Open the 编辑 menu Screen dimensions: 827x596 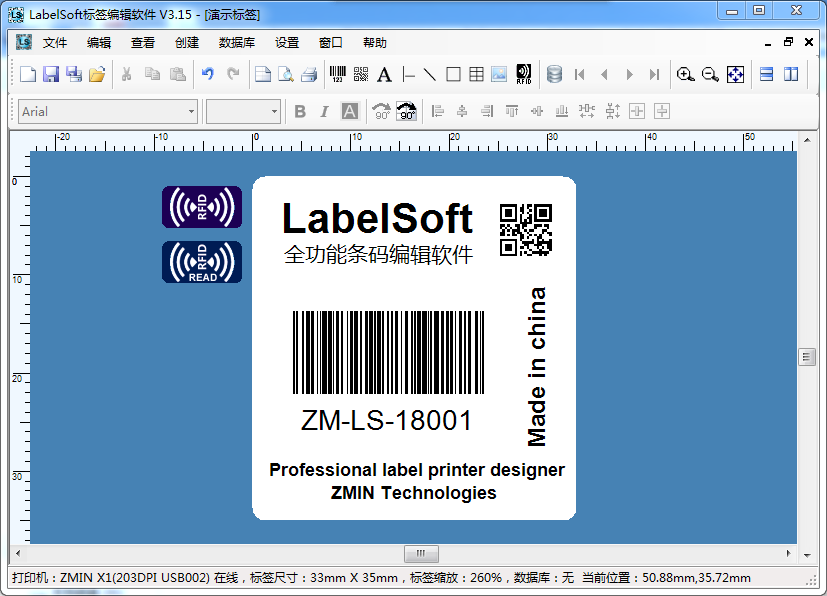point(99,43)
